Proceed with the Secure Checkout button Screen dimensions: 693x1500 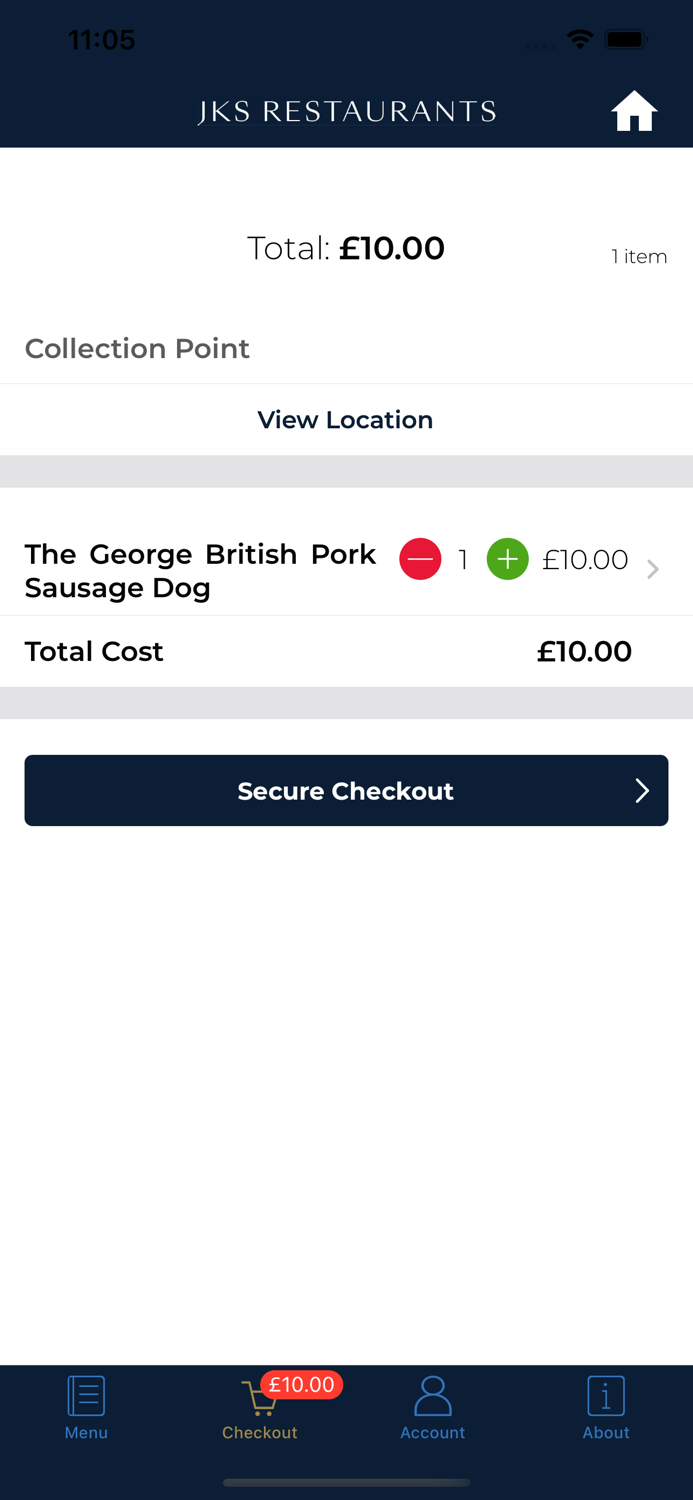tap(346, 790)
